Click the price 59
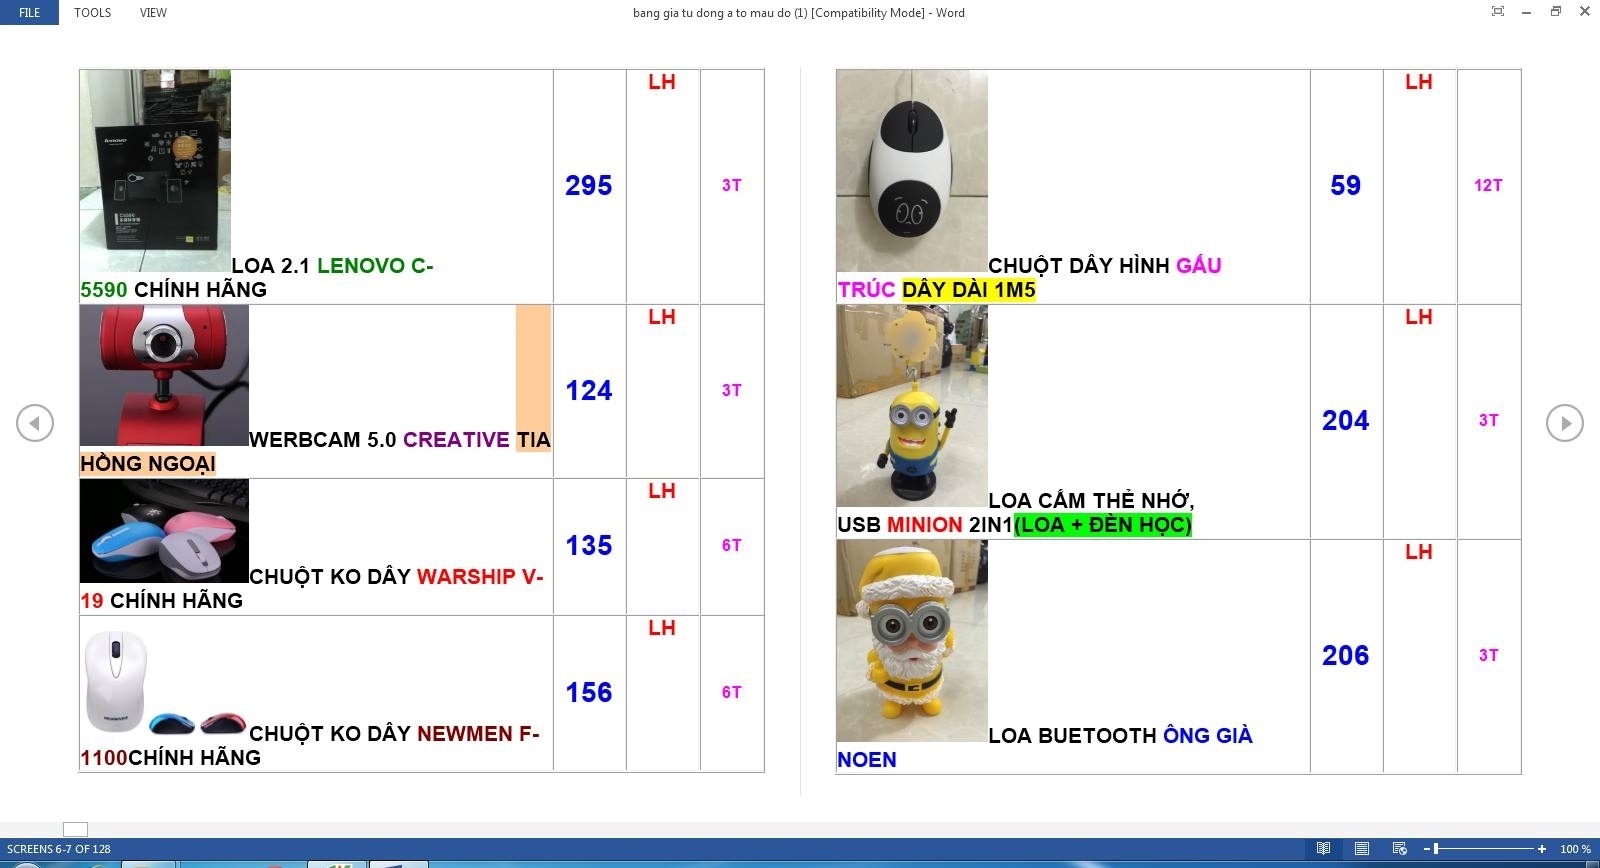The height and width of the screenshot is (868, 1600). tap(1346, 186)
